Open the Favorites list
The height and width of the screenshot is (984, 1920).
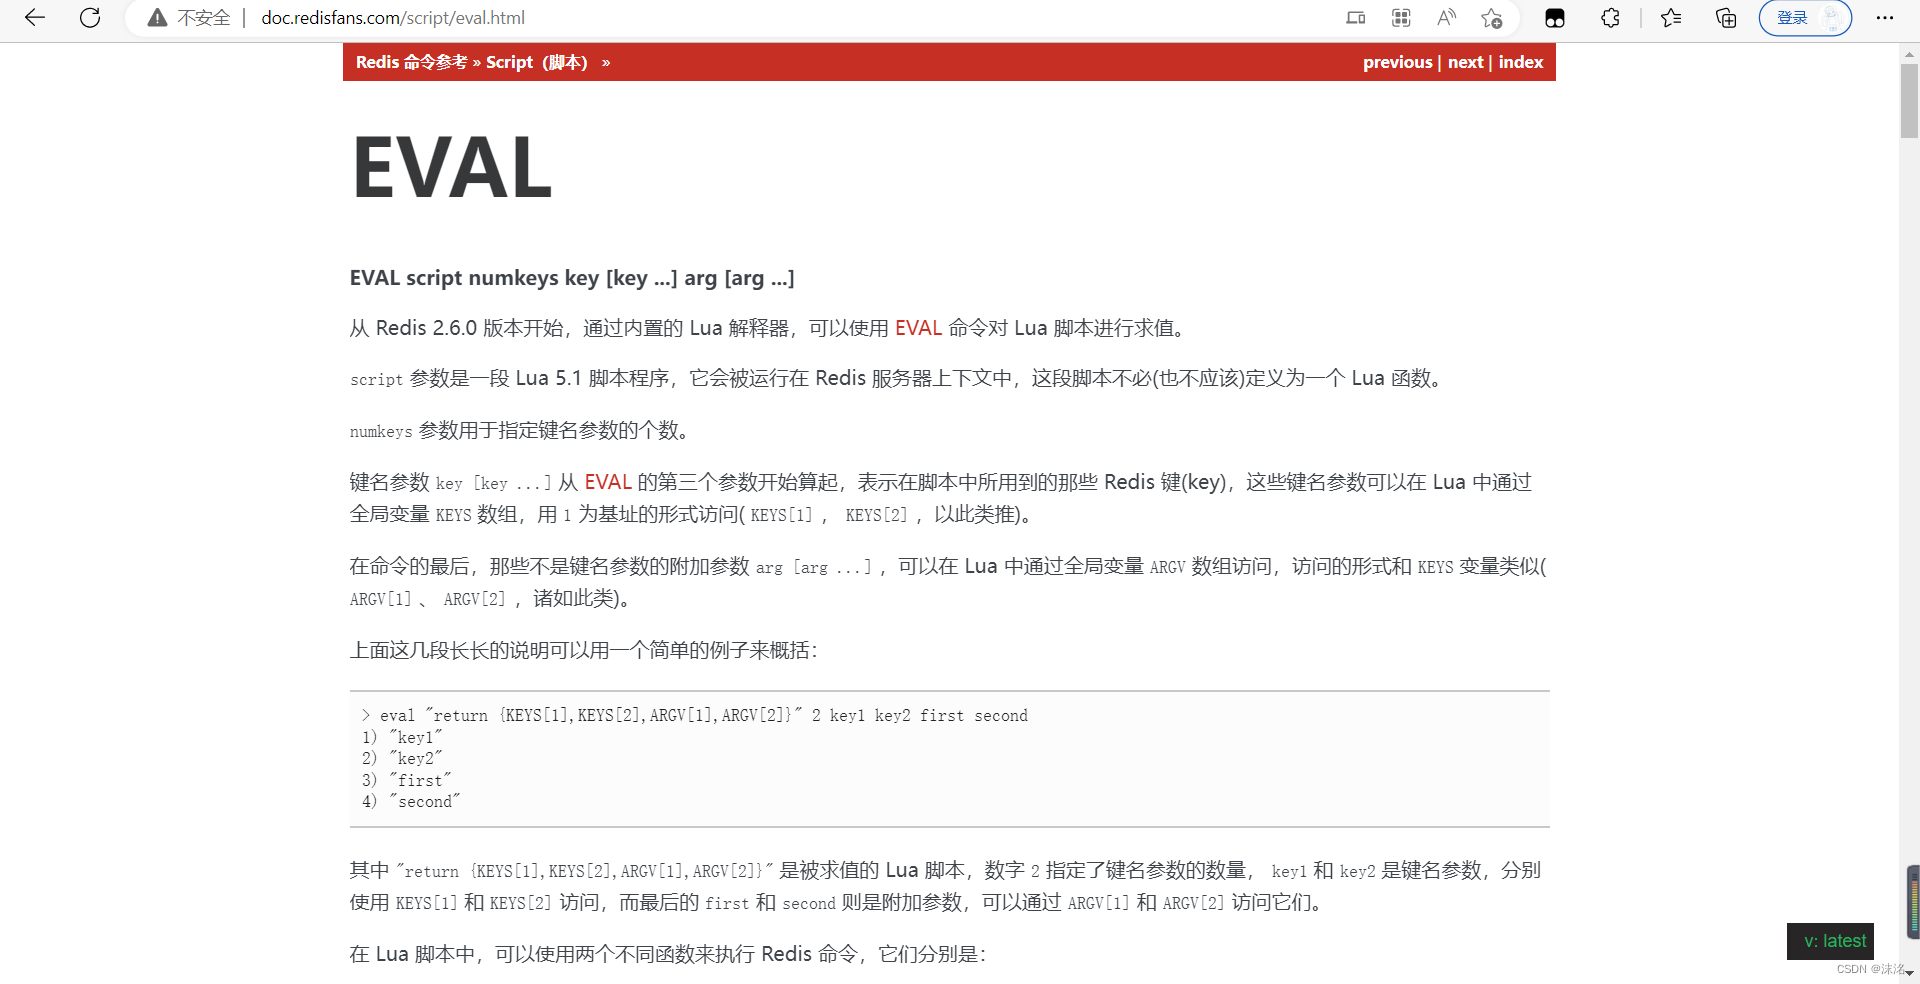[x=1670, y=17]
